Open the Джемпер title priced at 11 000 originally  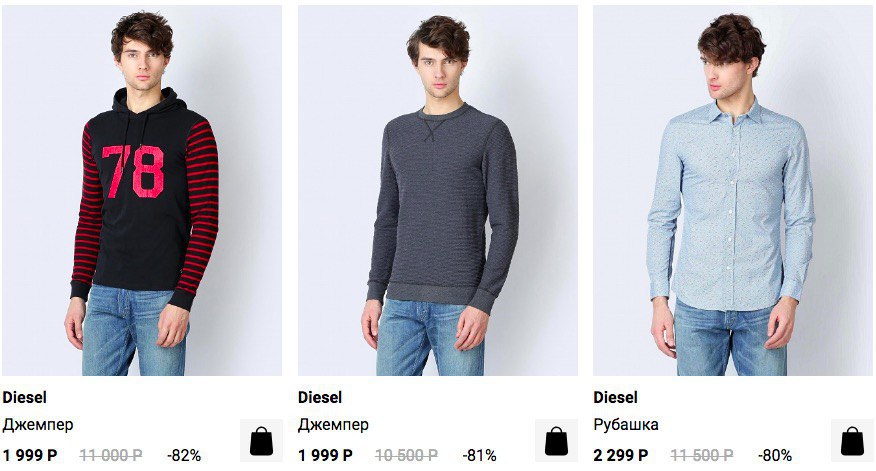(x=38, y=425)
